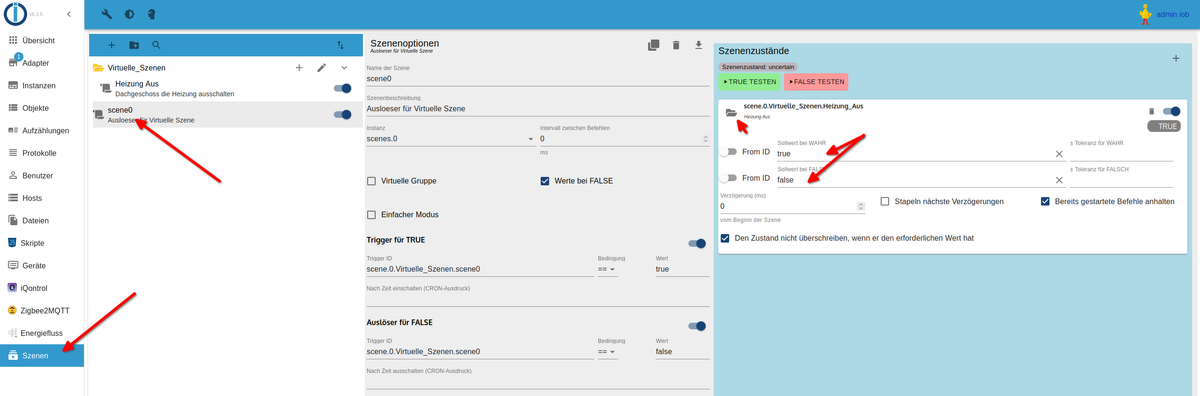Viewport: 1200px width, 396px height.
Task: Toggle the Heizung Aus scene switch
Action: click(x=342, y=88)
